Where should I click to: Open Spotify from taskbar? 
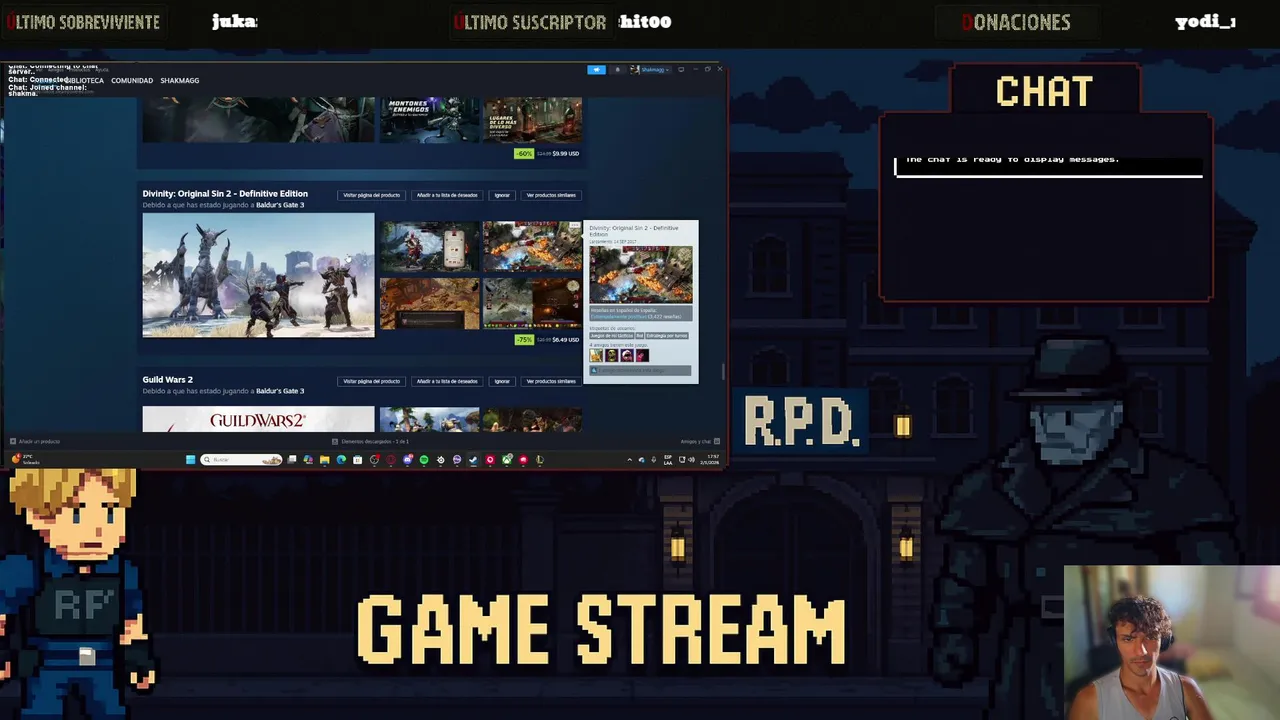pyautogui.click(x=424, y=460)
